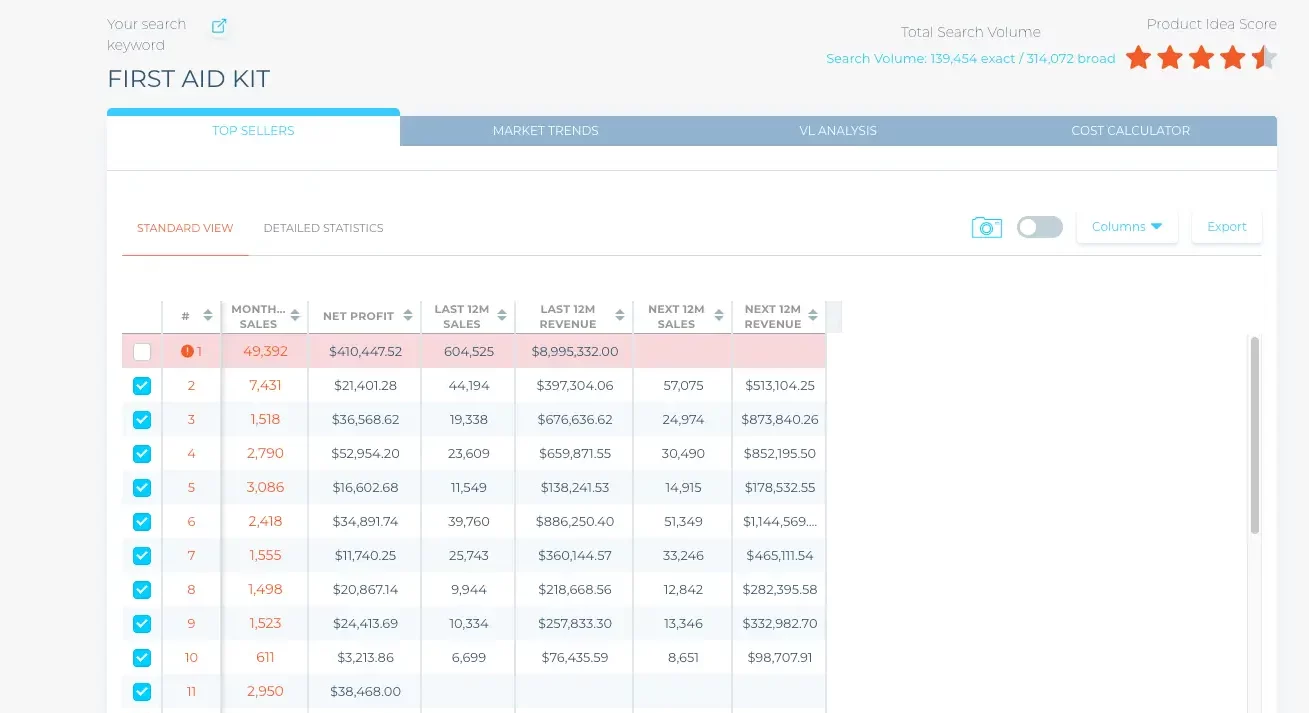Open the external link icon beside search keyword
The height and width of the screenshot is (713, 1309).
coord(219,26)
